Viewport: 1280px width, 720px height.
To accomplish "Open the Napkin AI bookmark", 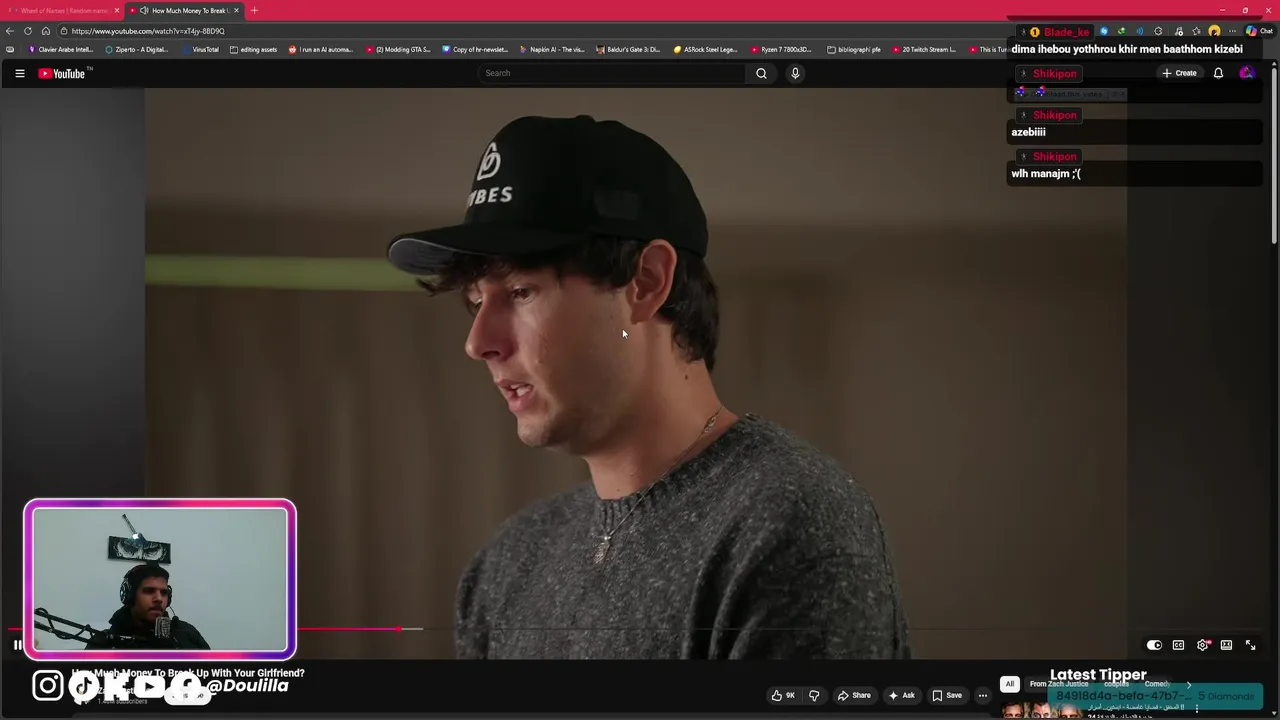I will 552,49.
